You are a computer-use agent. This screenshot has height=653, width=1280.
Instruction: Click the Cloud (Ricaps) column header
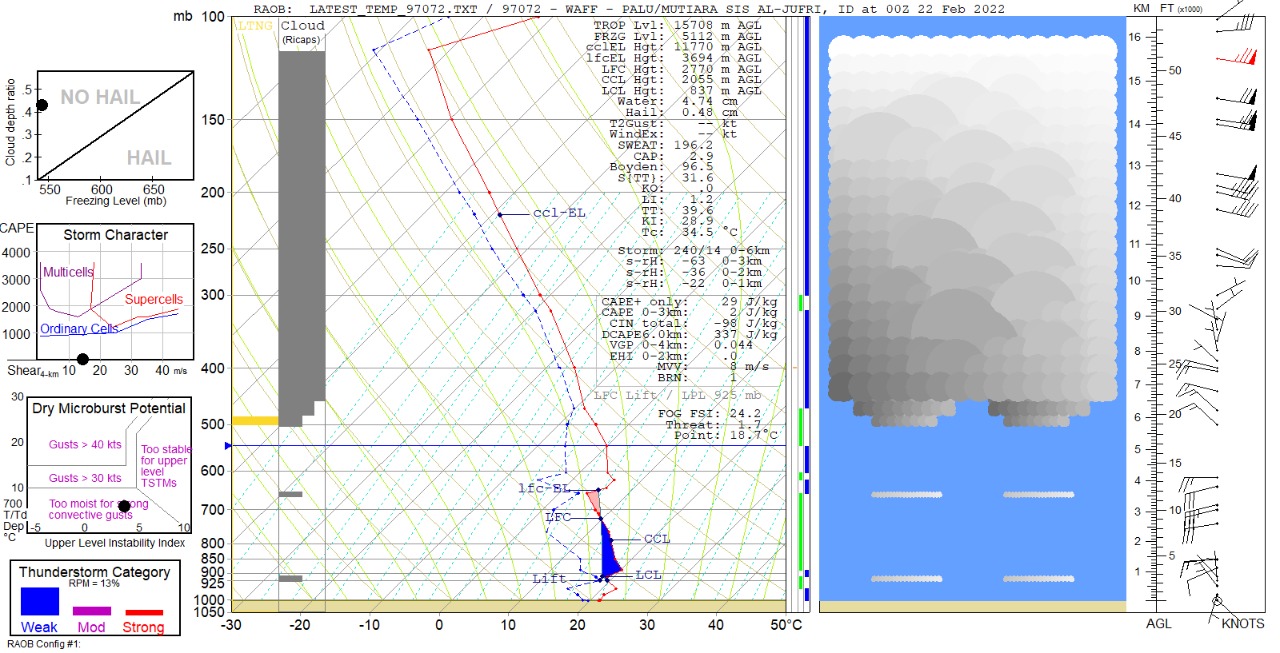click(x=301, y=31)
